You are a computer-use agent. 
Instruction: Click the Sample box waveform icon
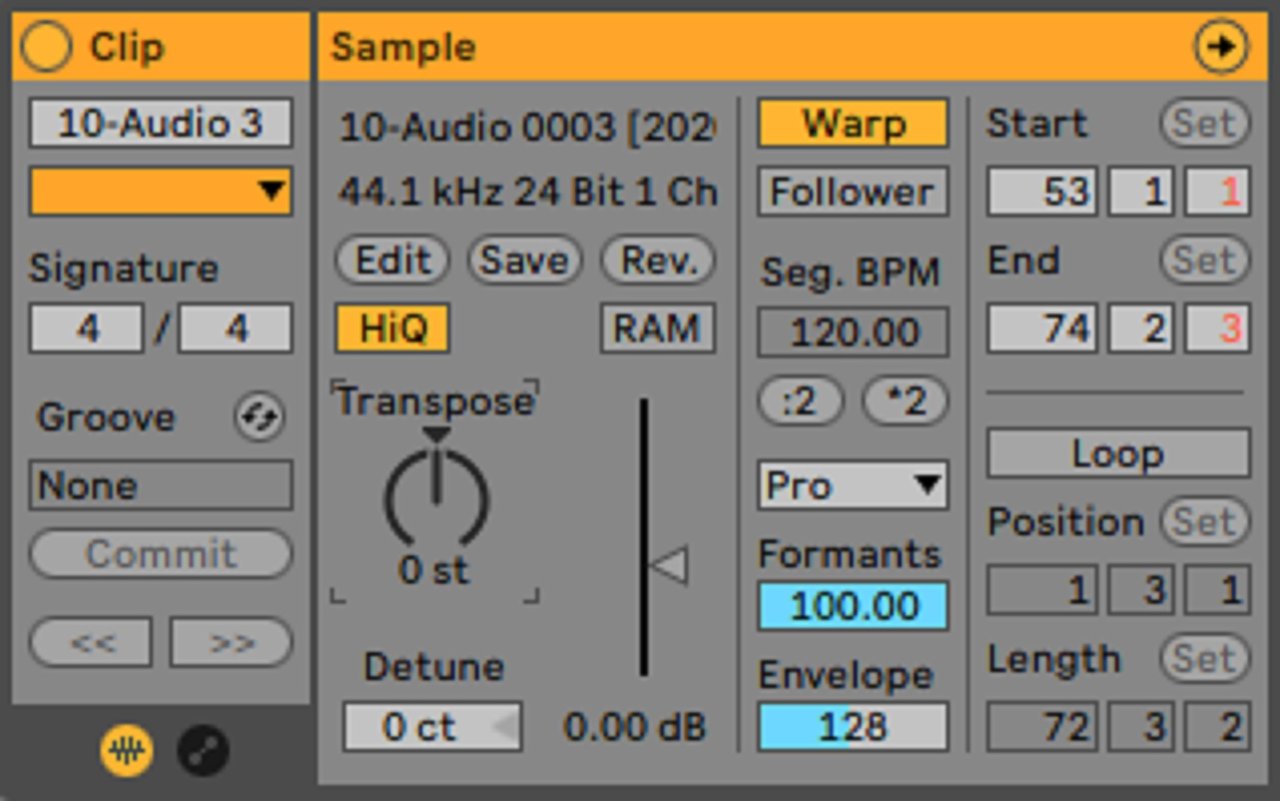[x=127, y=750]
